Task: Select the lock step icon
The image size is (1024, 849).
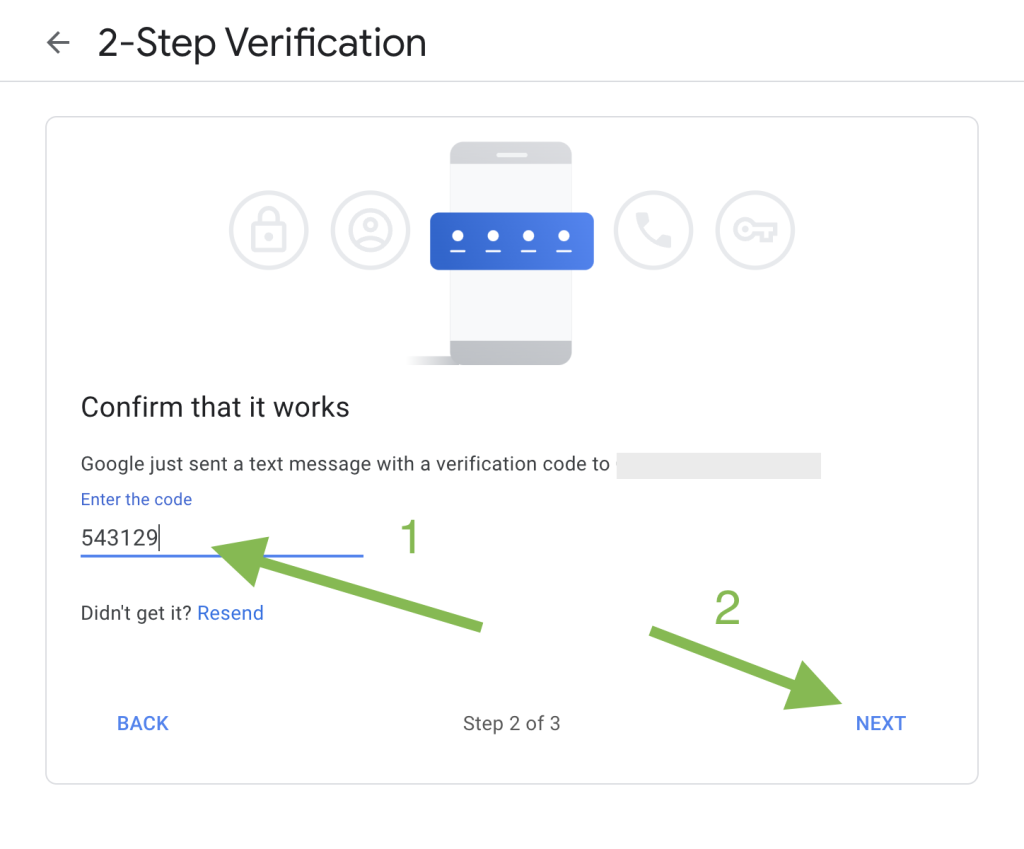Action: (268, 230)
